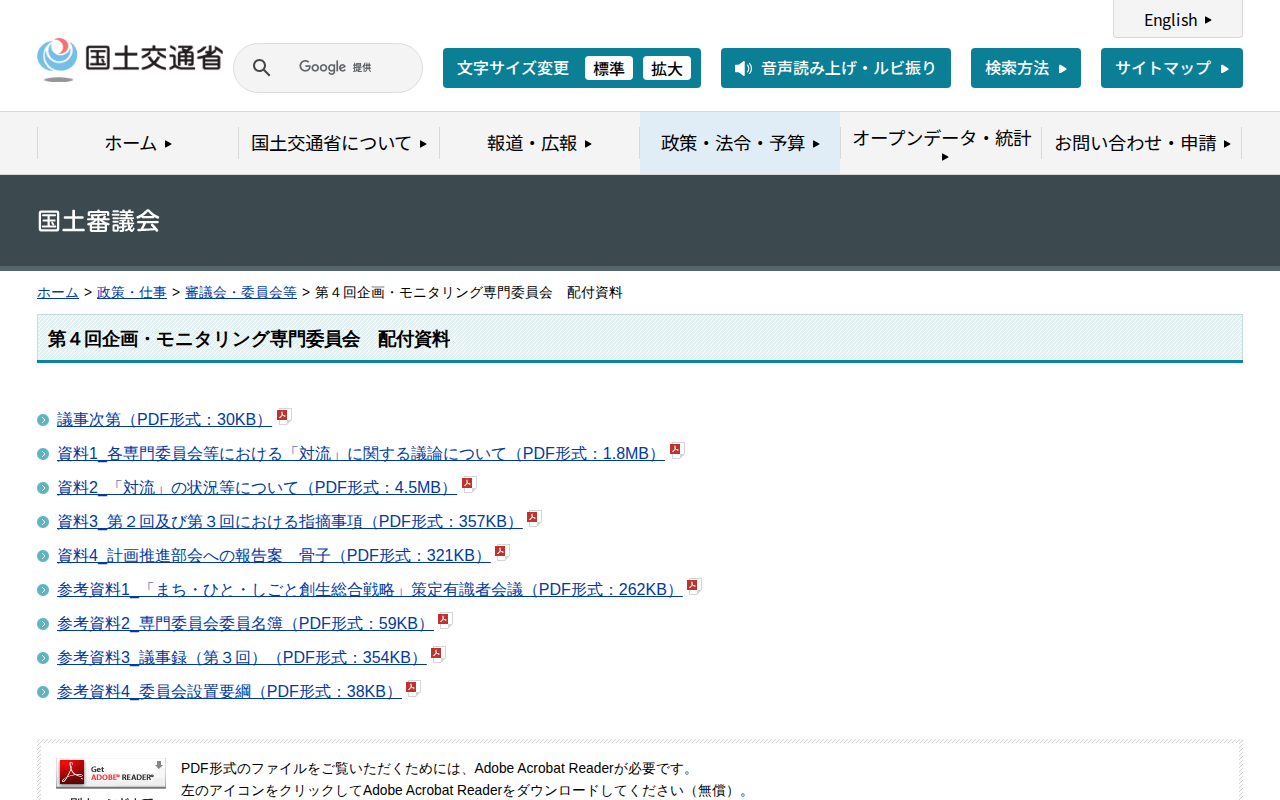Image resolution: width=1280 pixels, height=800 pixels.
Task: Click the PDF icon after 資料4 link
Action: coord(502,553)
